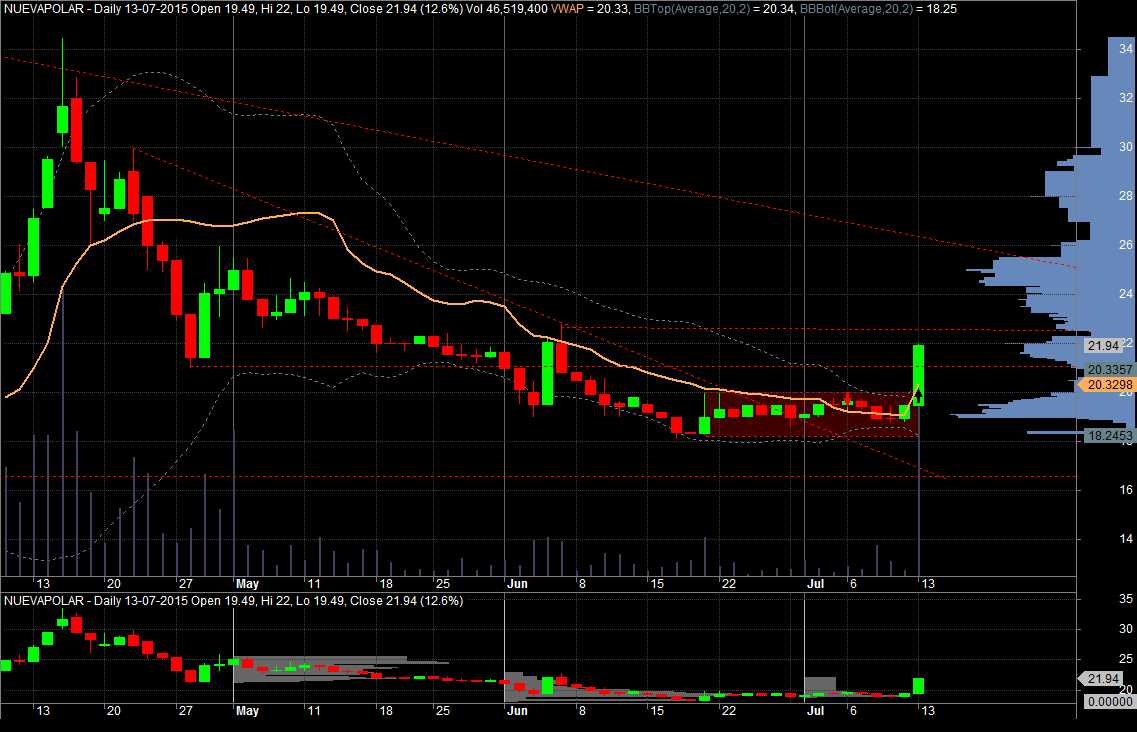Click the Jun label on upper pane date axis

click(517, 584)
